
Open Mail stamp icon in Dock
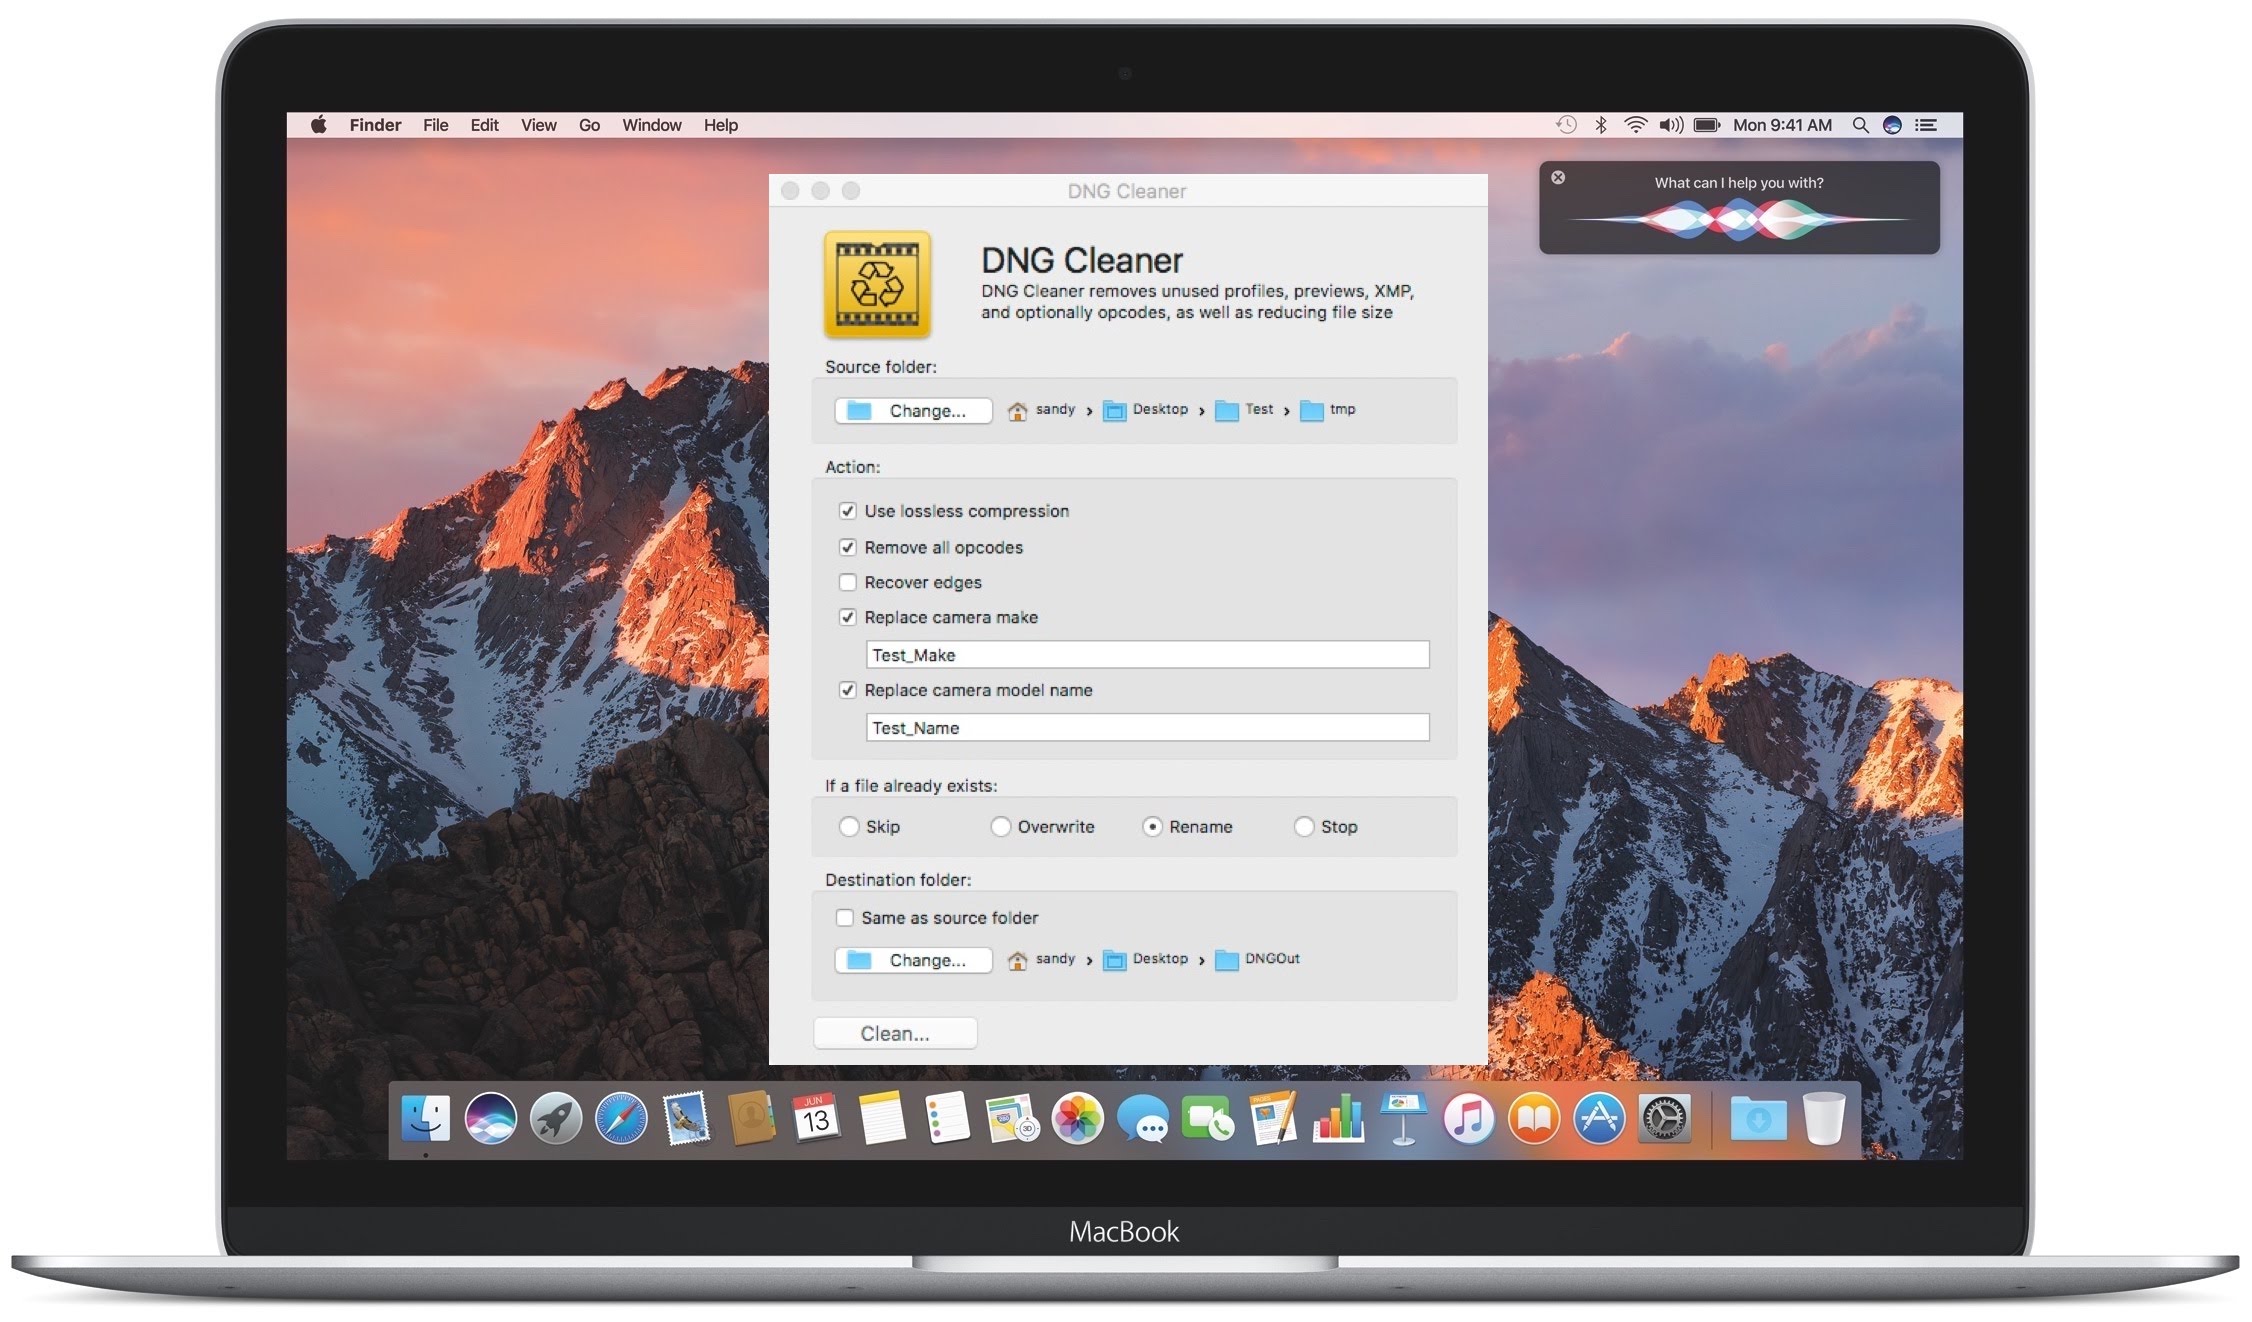click(687, 1118)
